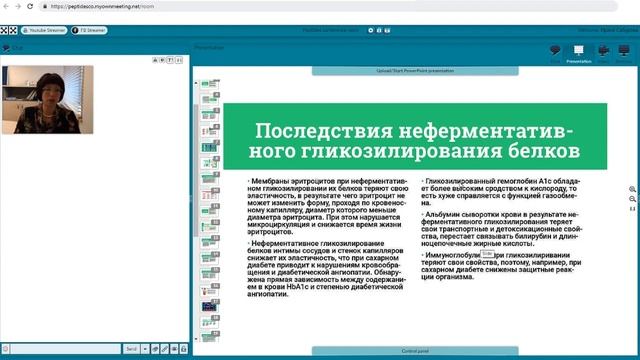Click the text size T icon above chat
The height and width of the screenshot is (360, 640).
pyautogui.click(x=171, y=60)
